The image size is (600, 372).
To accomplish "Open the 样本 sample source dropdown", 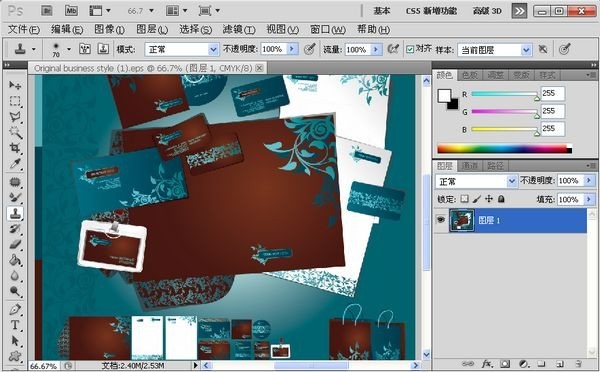I will 495,50.
